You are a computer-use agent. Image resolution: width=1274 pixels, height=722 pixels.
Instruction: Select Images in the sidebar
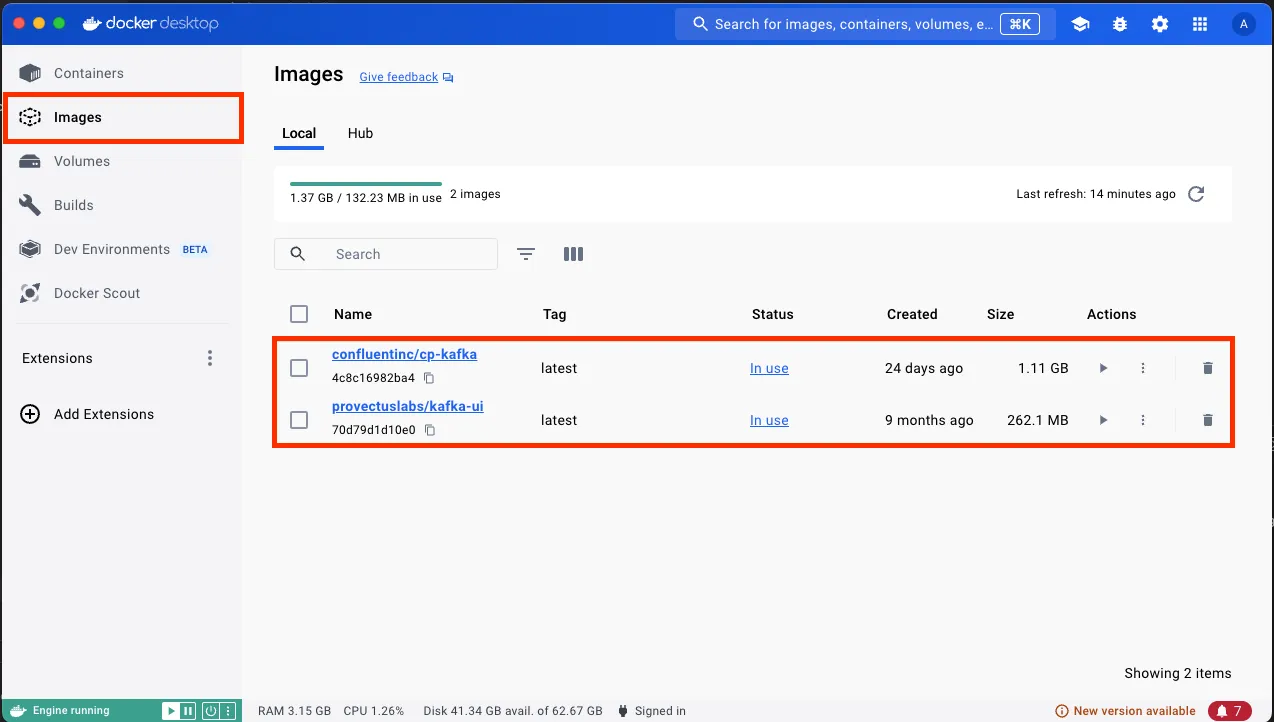pos(123,117)
